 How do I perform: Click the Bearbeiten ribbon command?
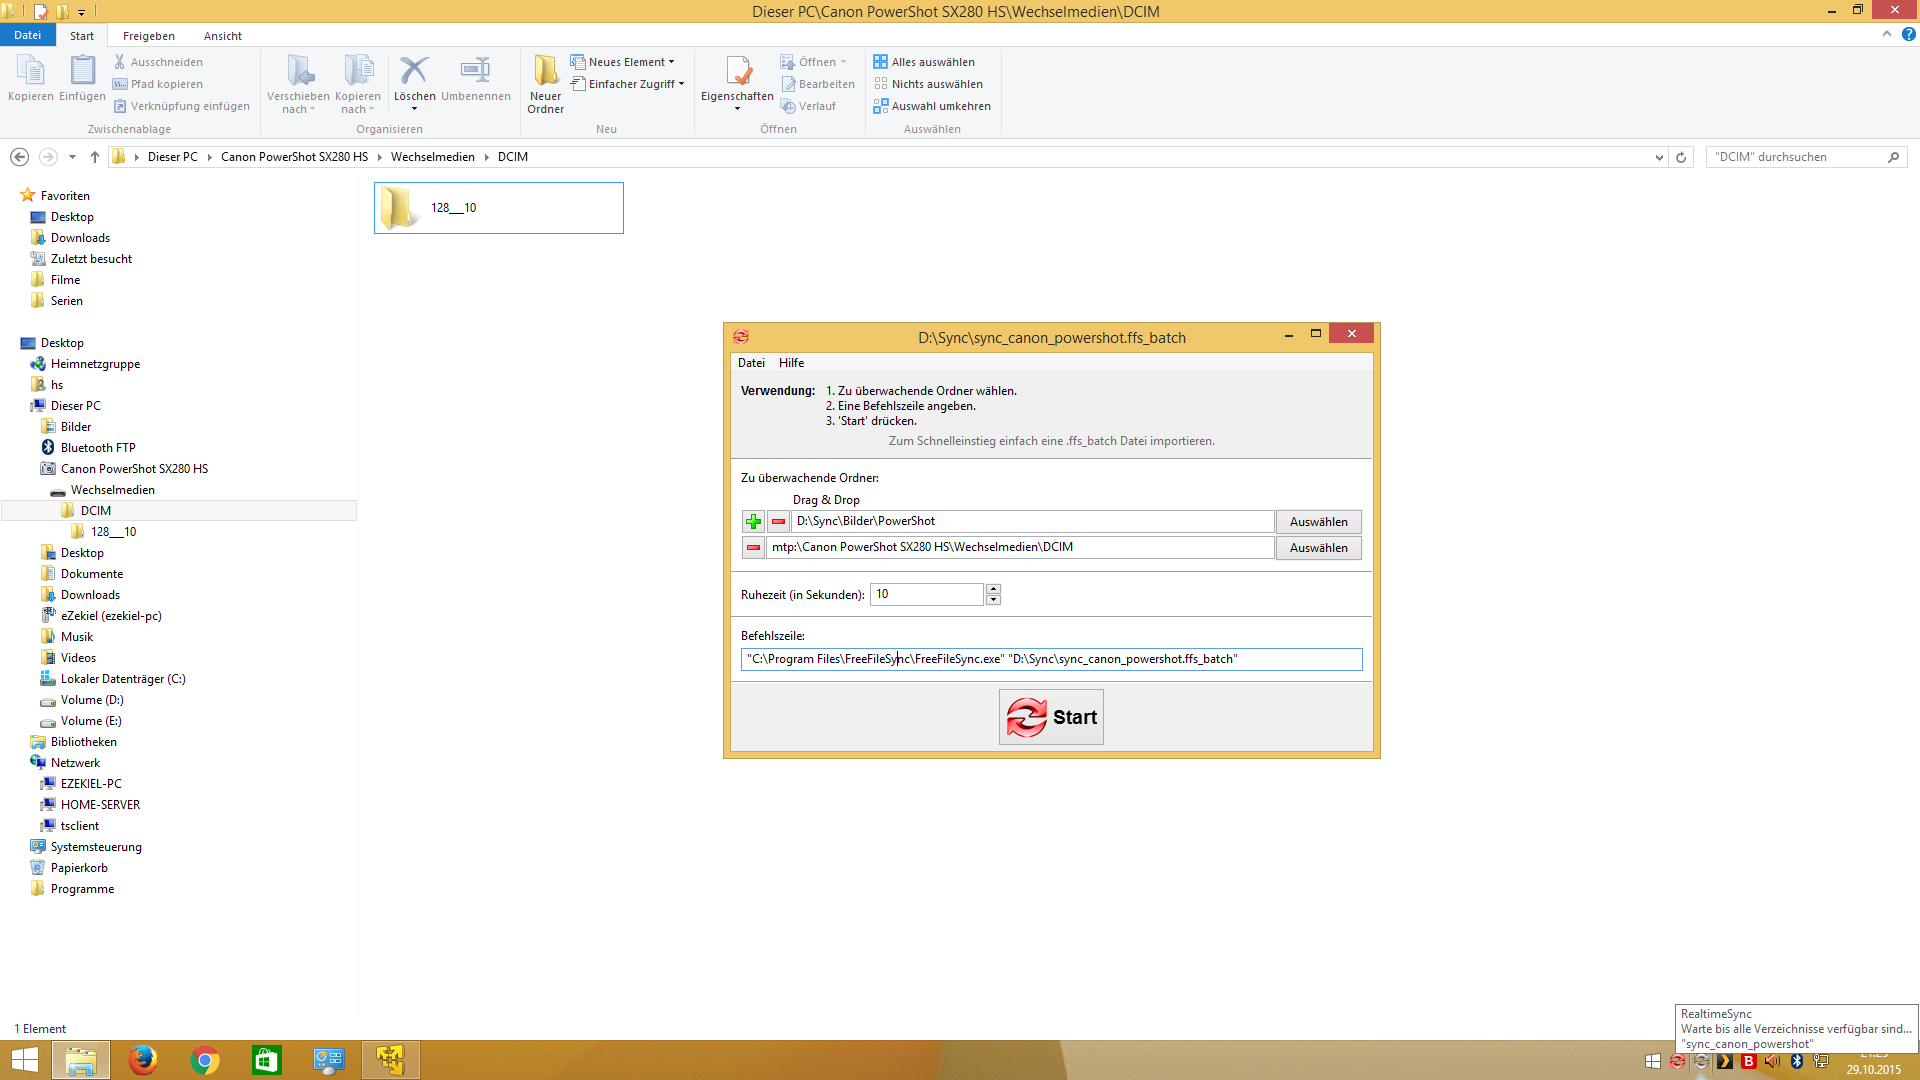tap(818, 84)
